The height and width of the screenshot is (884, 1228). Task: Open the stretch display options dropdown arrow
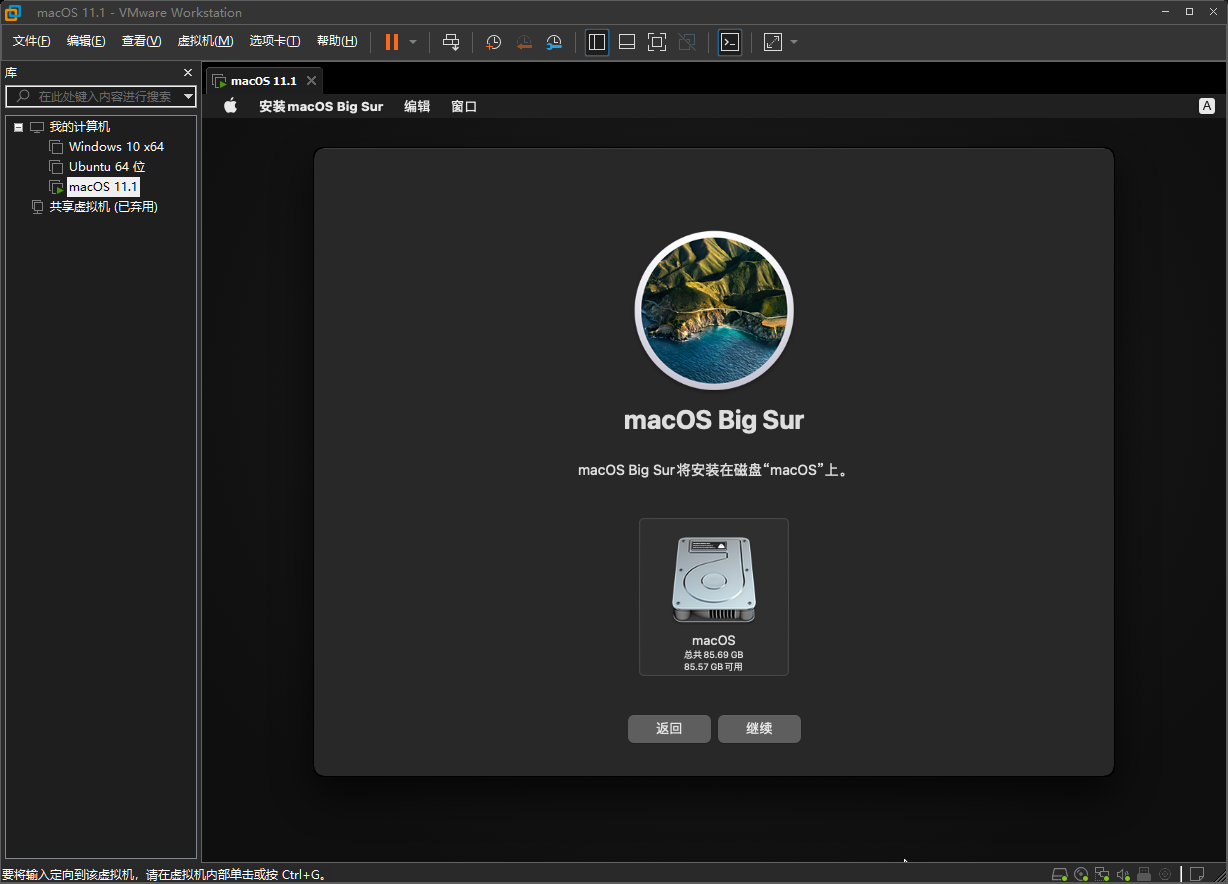[794, 42]
